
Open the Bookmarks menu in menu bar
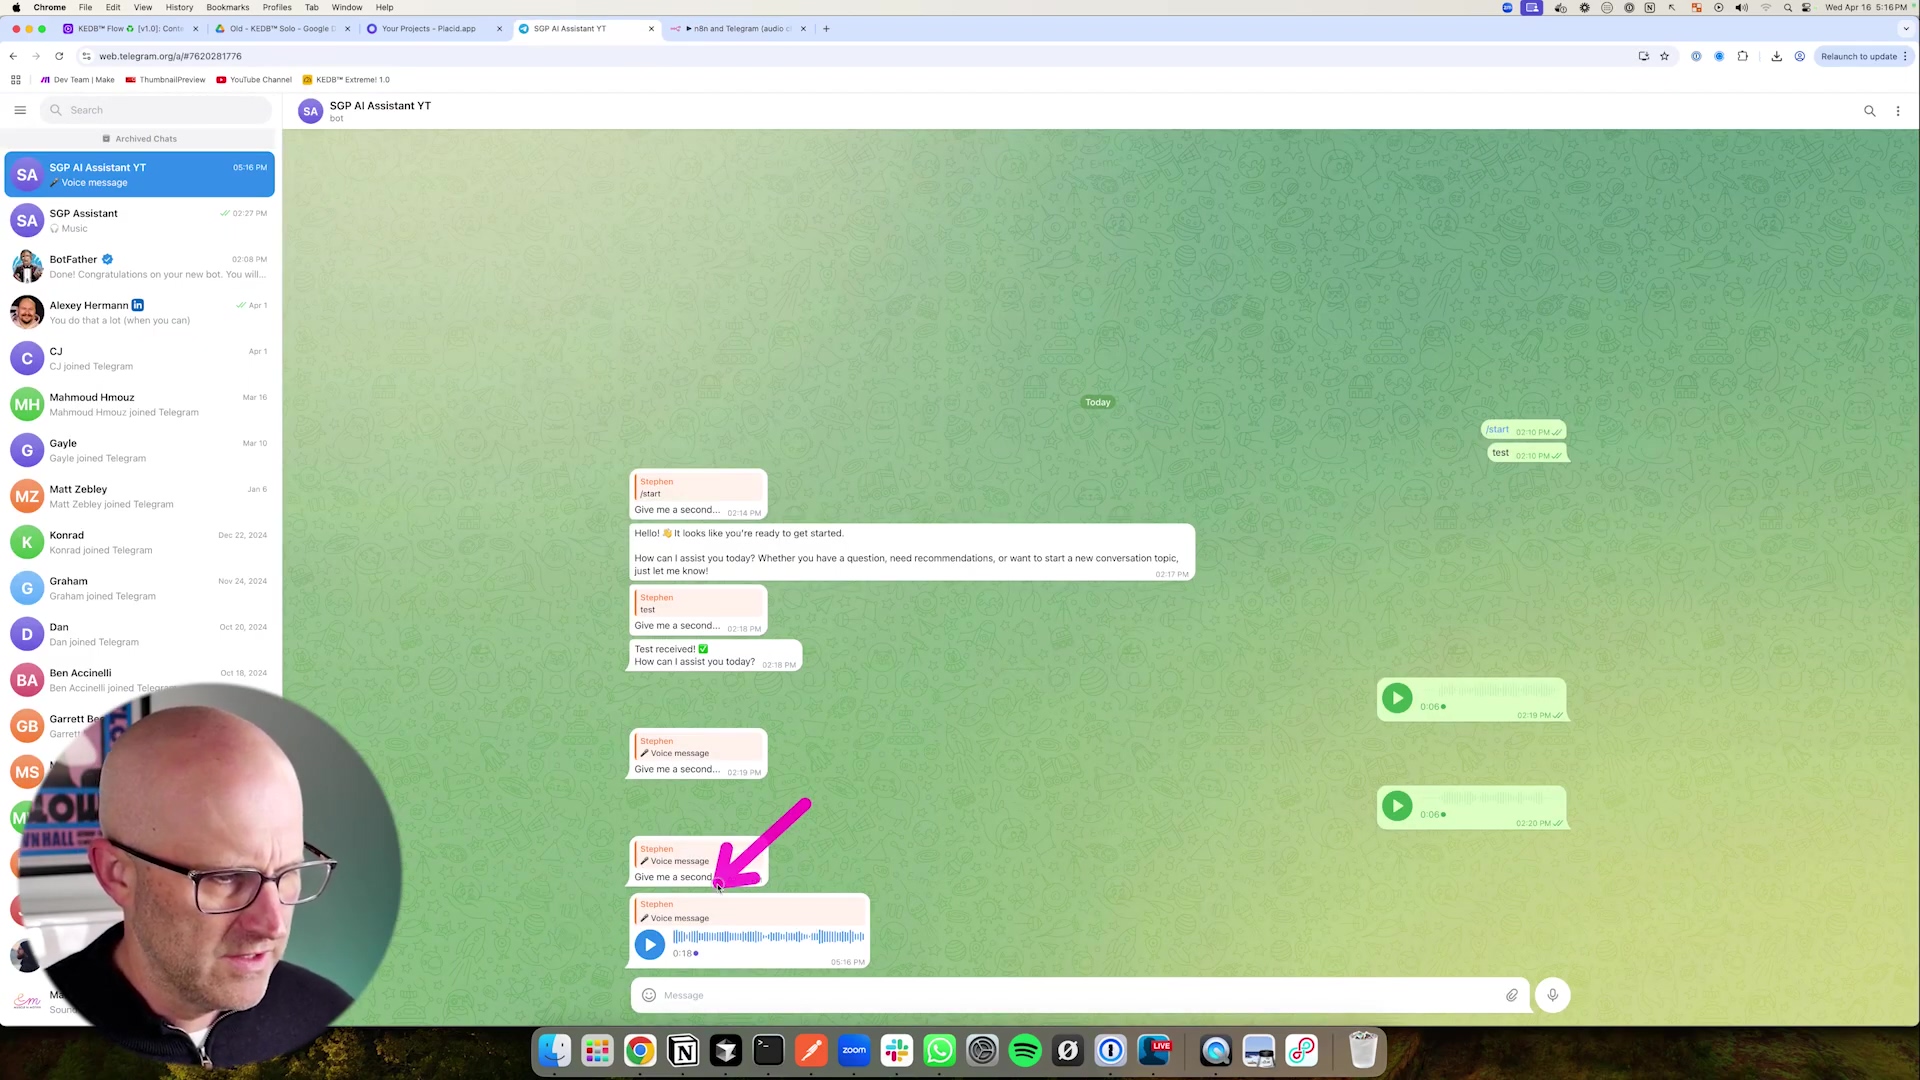click(227, 7)
